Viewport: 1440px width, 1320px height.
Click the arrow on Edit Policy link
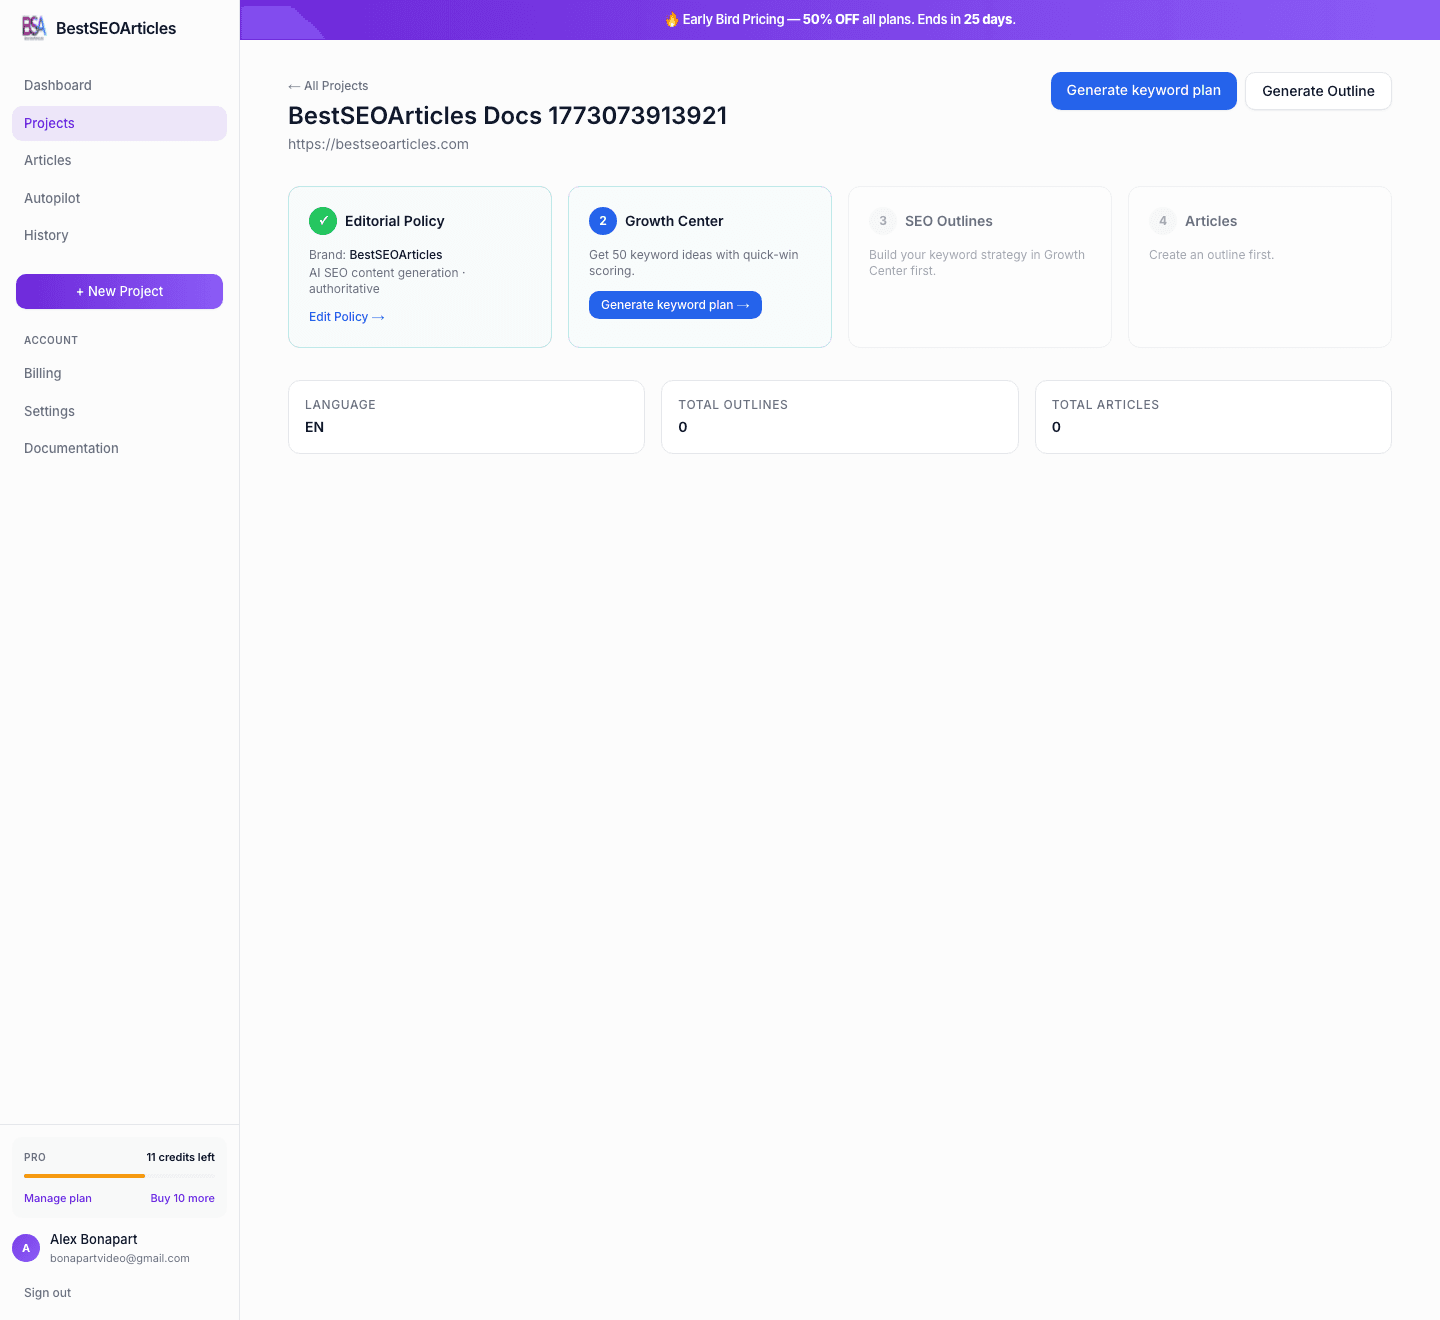(377, 316)
